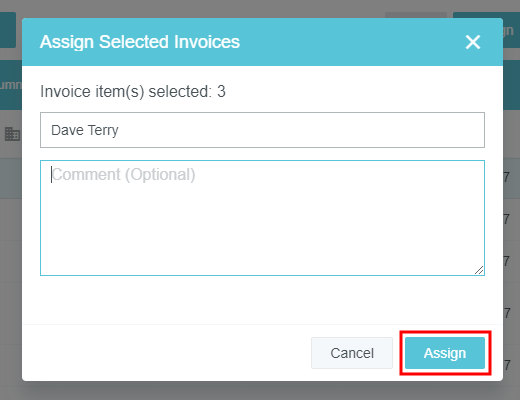
Task: Click the partially hidden teal button top left
Action: [x=8, y=30]
